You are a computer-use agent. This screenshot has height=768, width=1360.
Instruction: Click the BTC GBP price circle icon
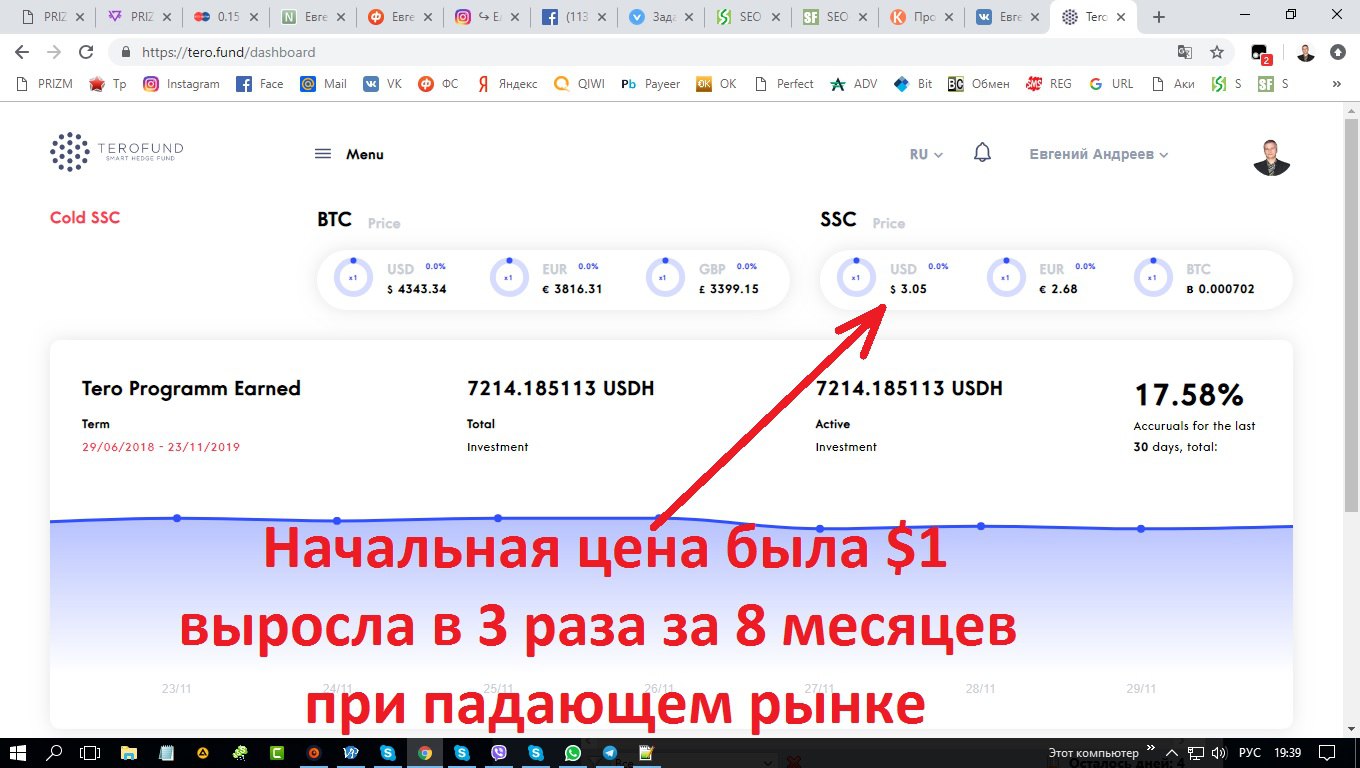click(x=665, y=278)
